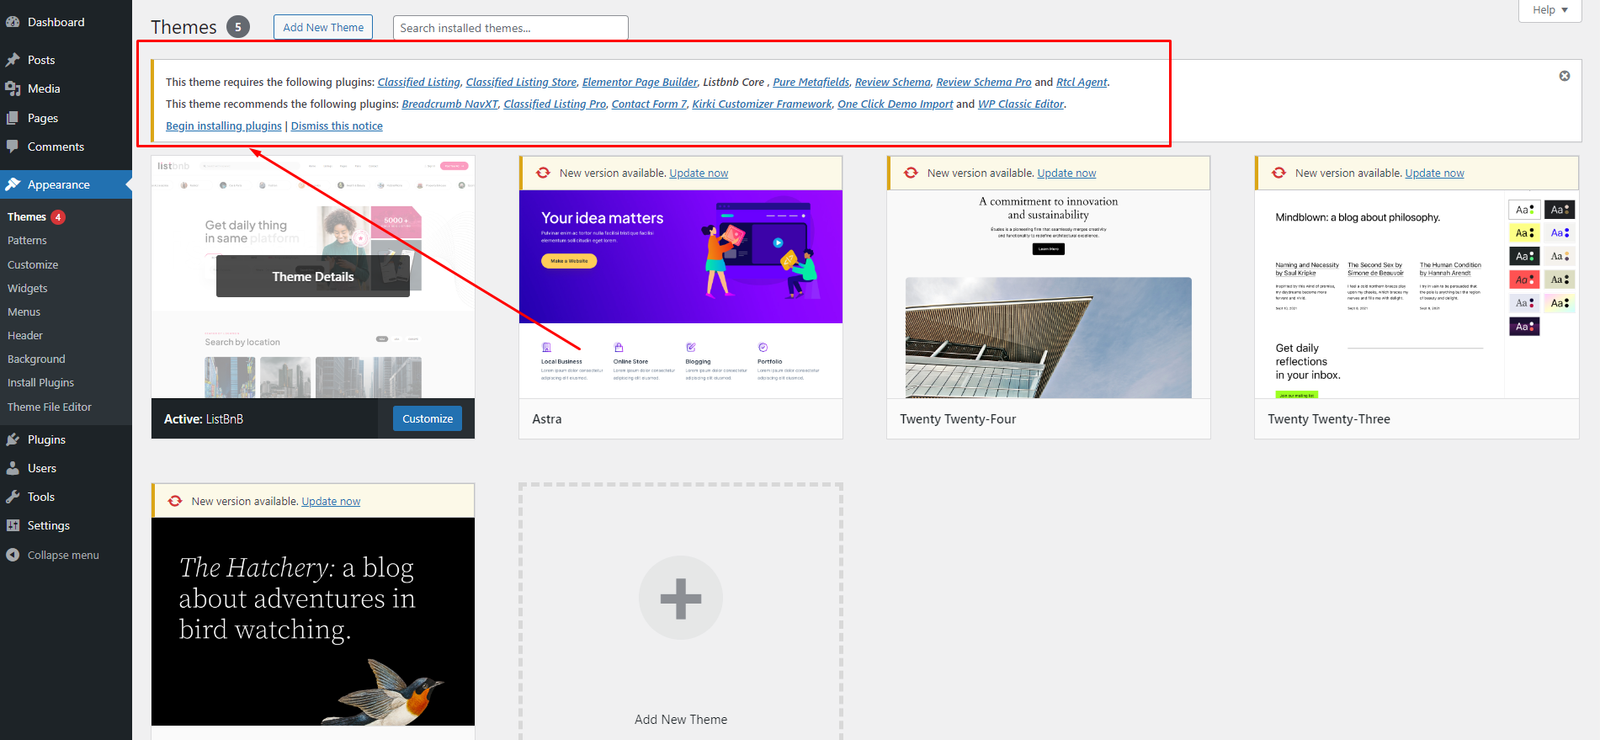The height and width of the screenshot is (740, 1600).
Task: Open the Rtcl Agent plugin link
Action: pos(1082,82)
